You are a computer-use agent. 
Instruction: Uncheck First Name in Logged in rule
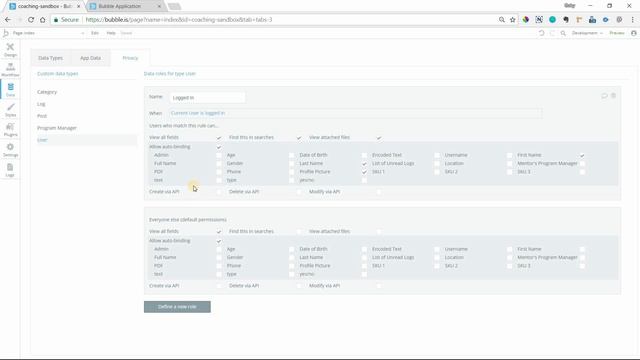click(x=582, y=156)
